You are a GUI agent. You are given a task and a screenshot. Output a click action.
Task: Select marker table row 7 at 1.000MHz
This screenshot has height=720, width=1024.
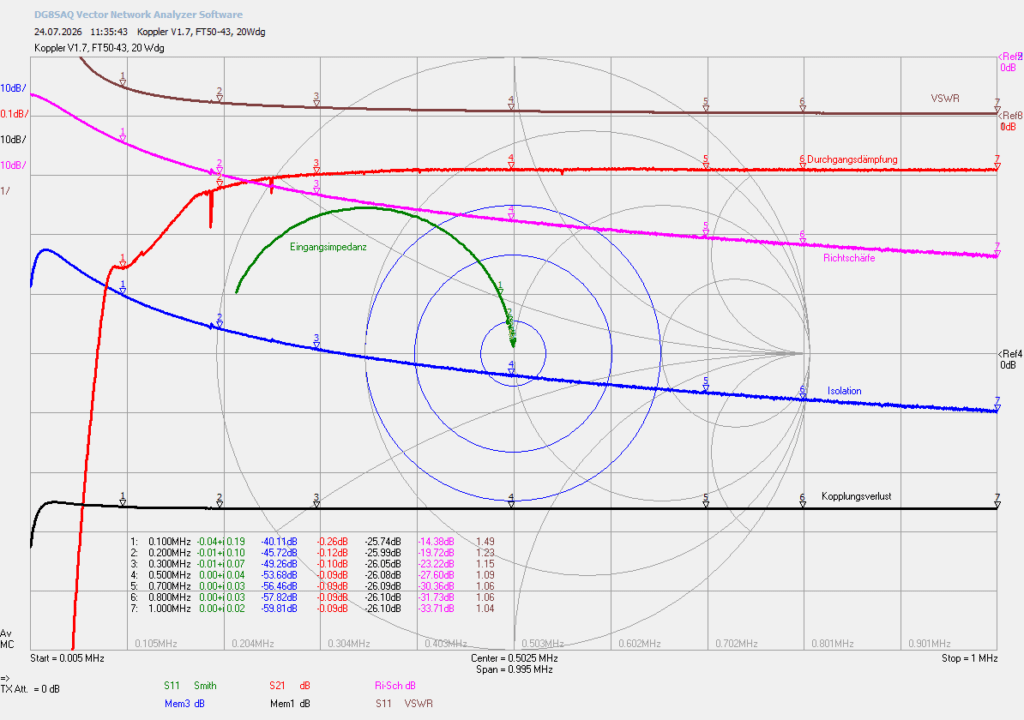coord(313,608)
